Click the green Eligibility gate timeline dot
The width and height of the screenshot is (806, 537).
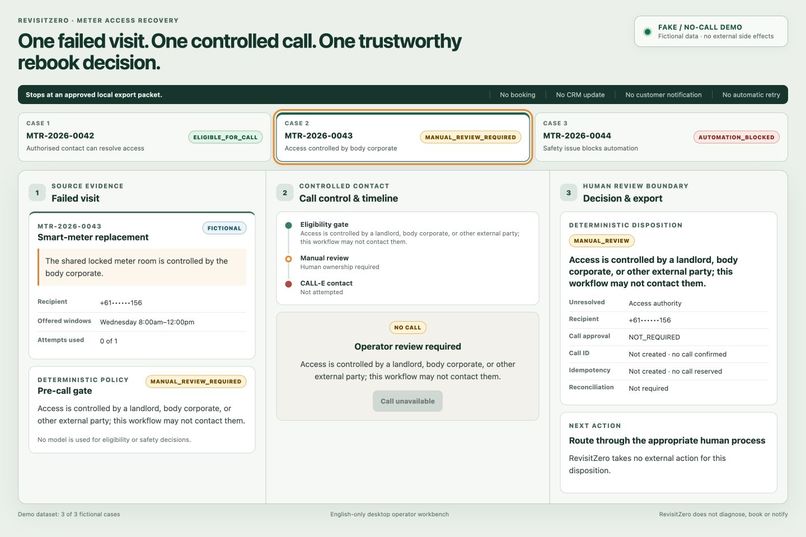[288, 225]
